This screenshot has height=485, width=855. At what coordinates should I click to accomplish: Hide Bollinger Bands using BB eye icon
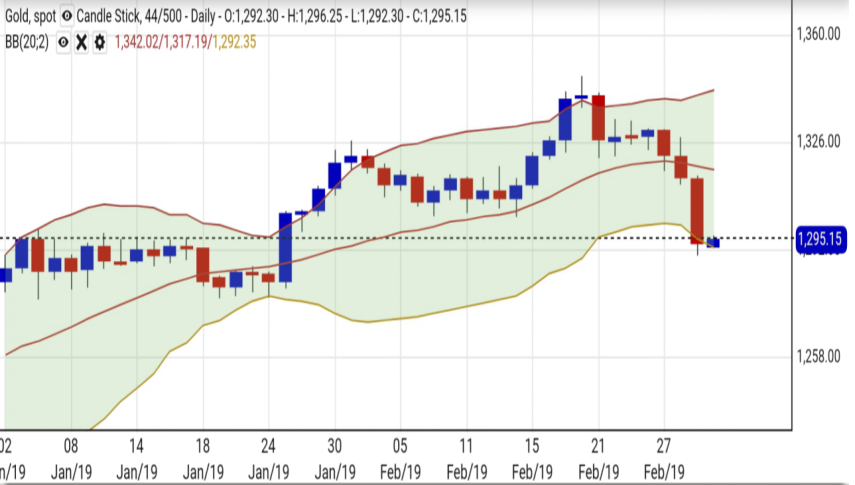pos(62,42)
